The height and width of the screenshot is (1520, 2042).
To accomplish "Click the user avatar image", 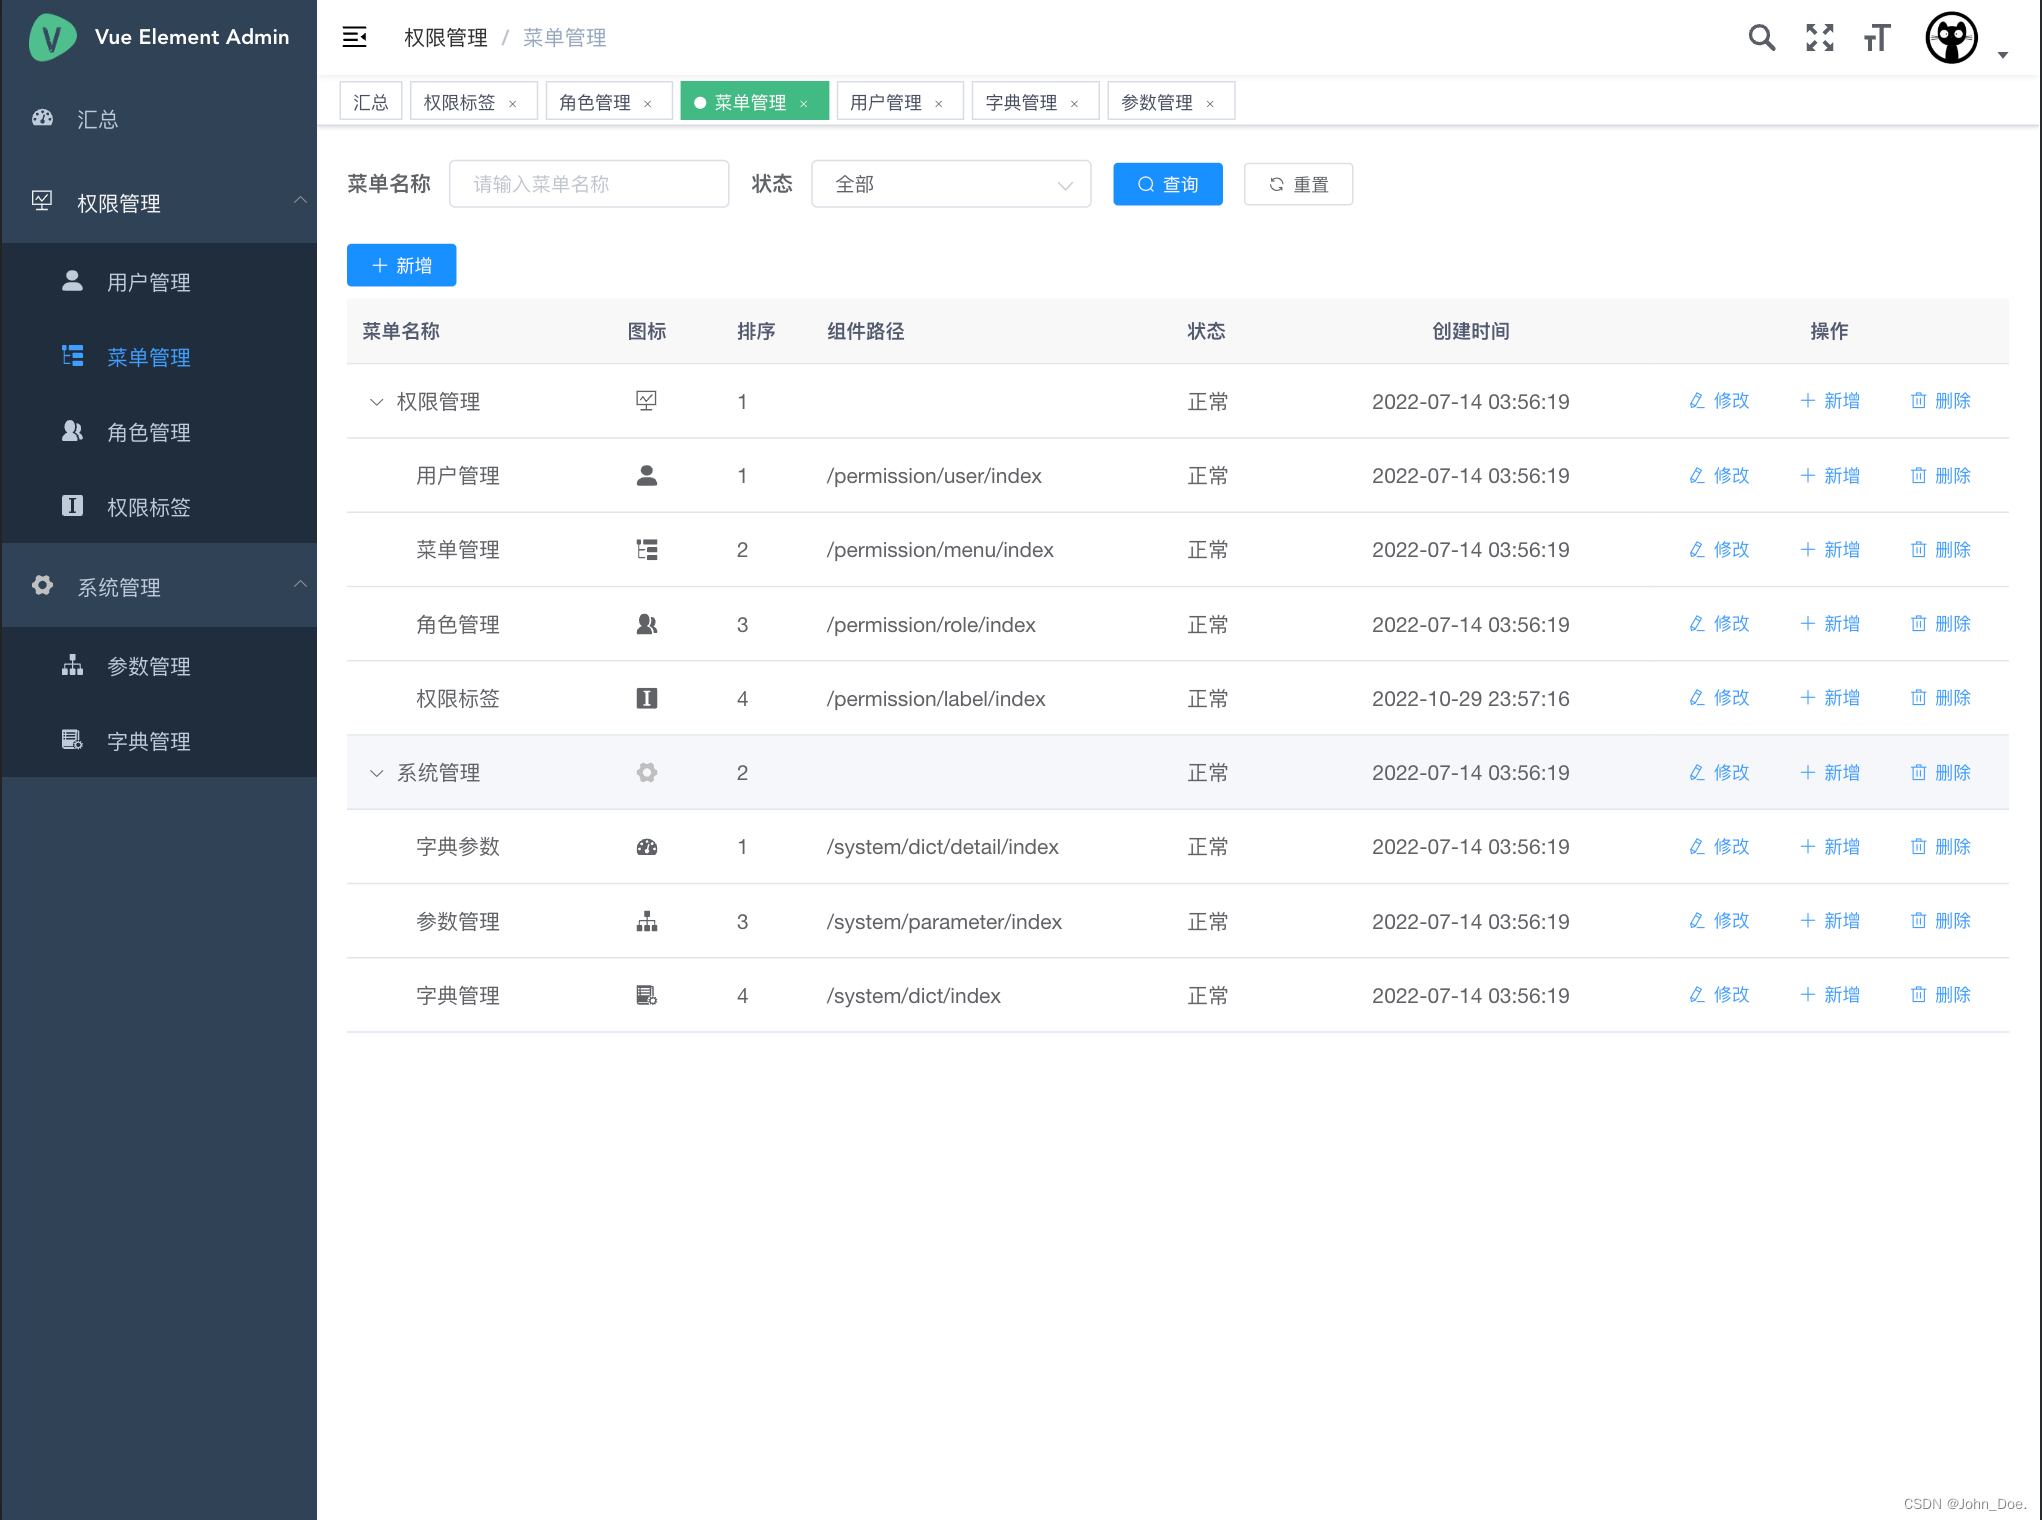I will [x=1951, y=38].
